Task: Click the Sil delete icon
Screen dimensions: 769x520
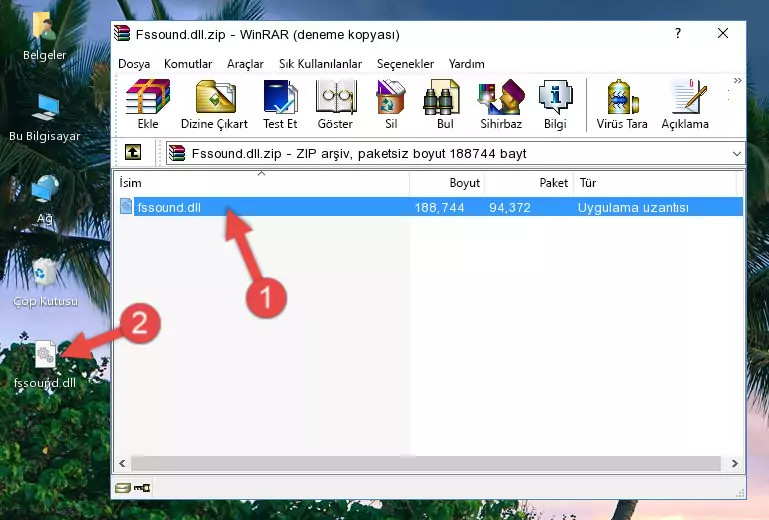Action: coord(391,104)
